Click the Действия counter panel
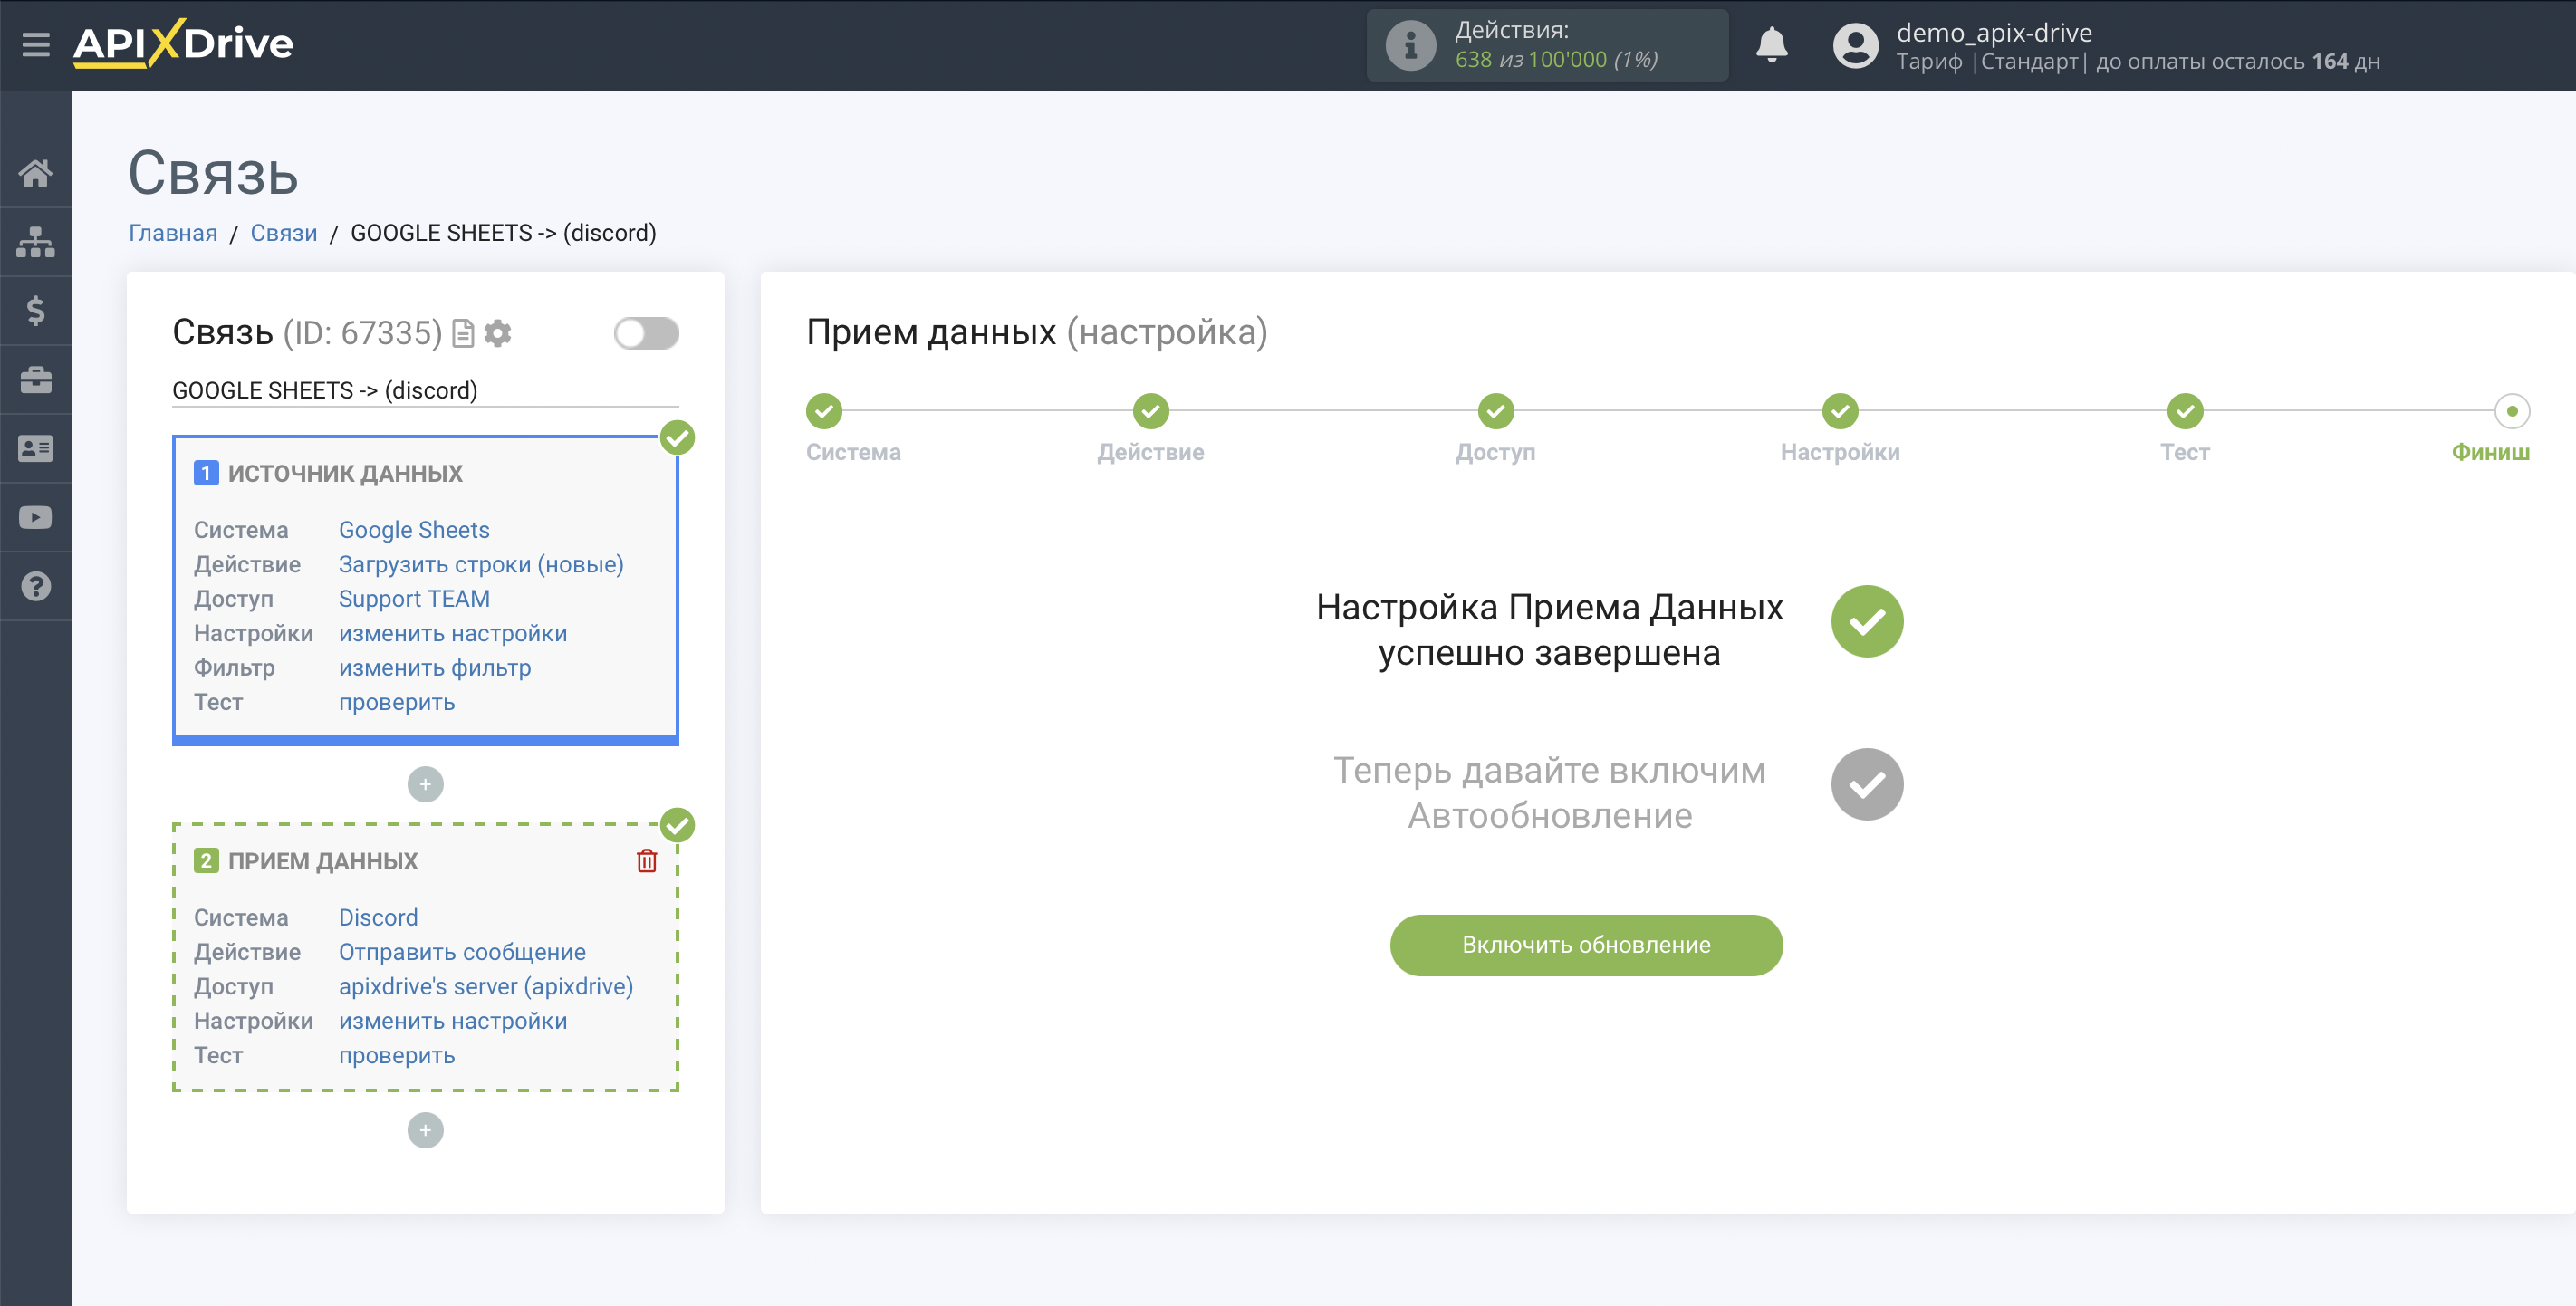2576x1306 pixels. 1547,45
